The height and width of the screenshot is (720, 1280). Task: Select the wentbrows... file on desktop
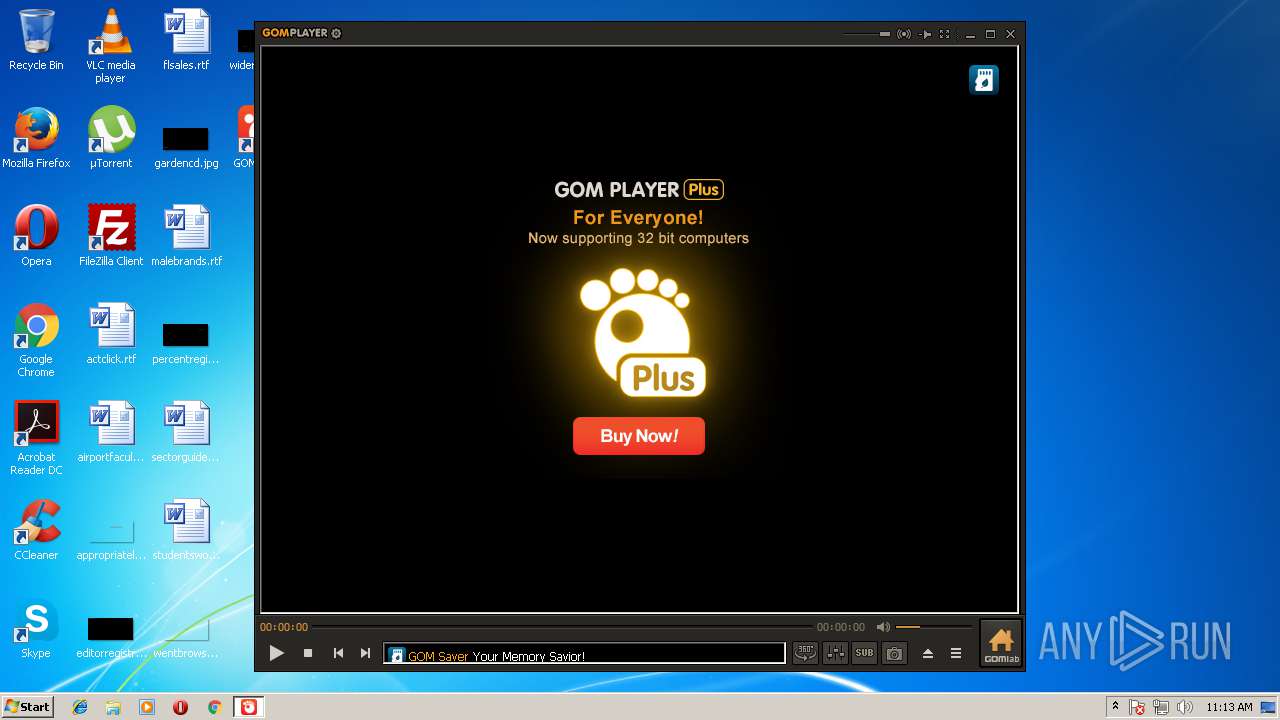[186, 636]
